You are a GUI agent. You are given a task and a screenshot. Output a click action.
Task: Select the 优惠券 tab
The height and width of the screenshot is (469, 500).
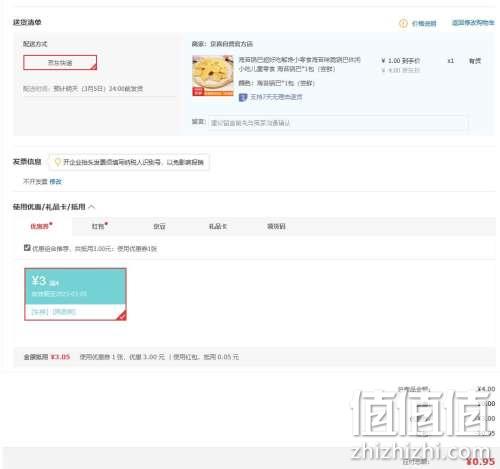coord(41,226)
